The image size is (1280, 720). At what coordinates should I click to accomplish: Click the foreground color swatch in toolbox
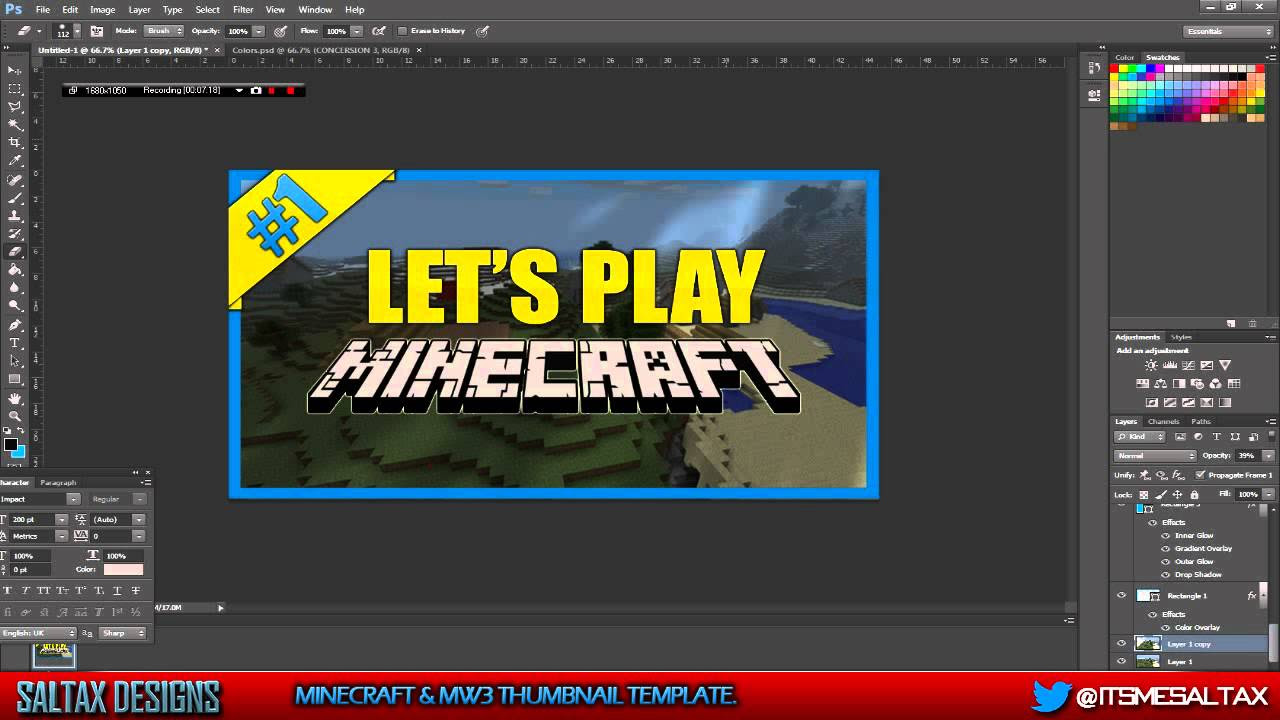click(10, 444)
